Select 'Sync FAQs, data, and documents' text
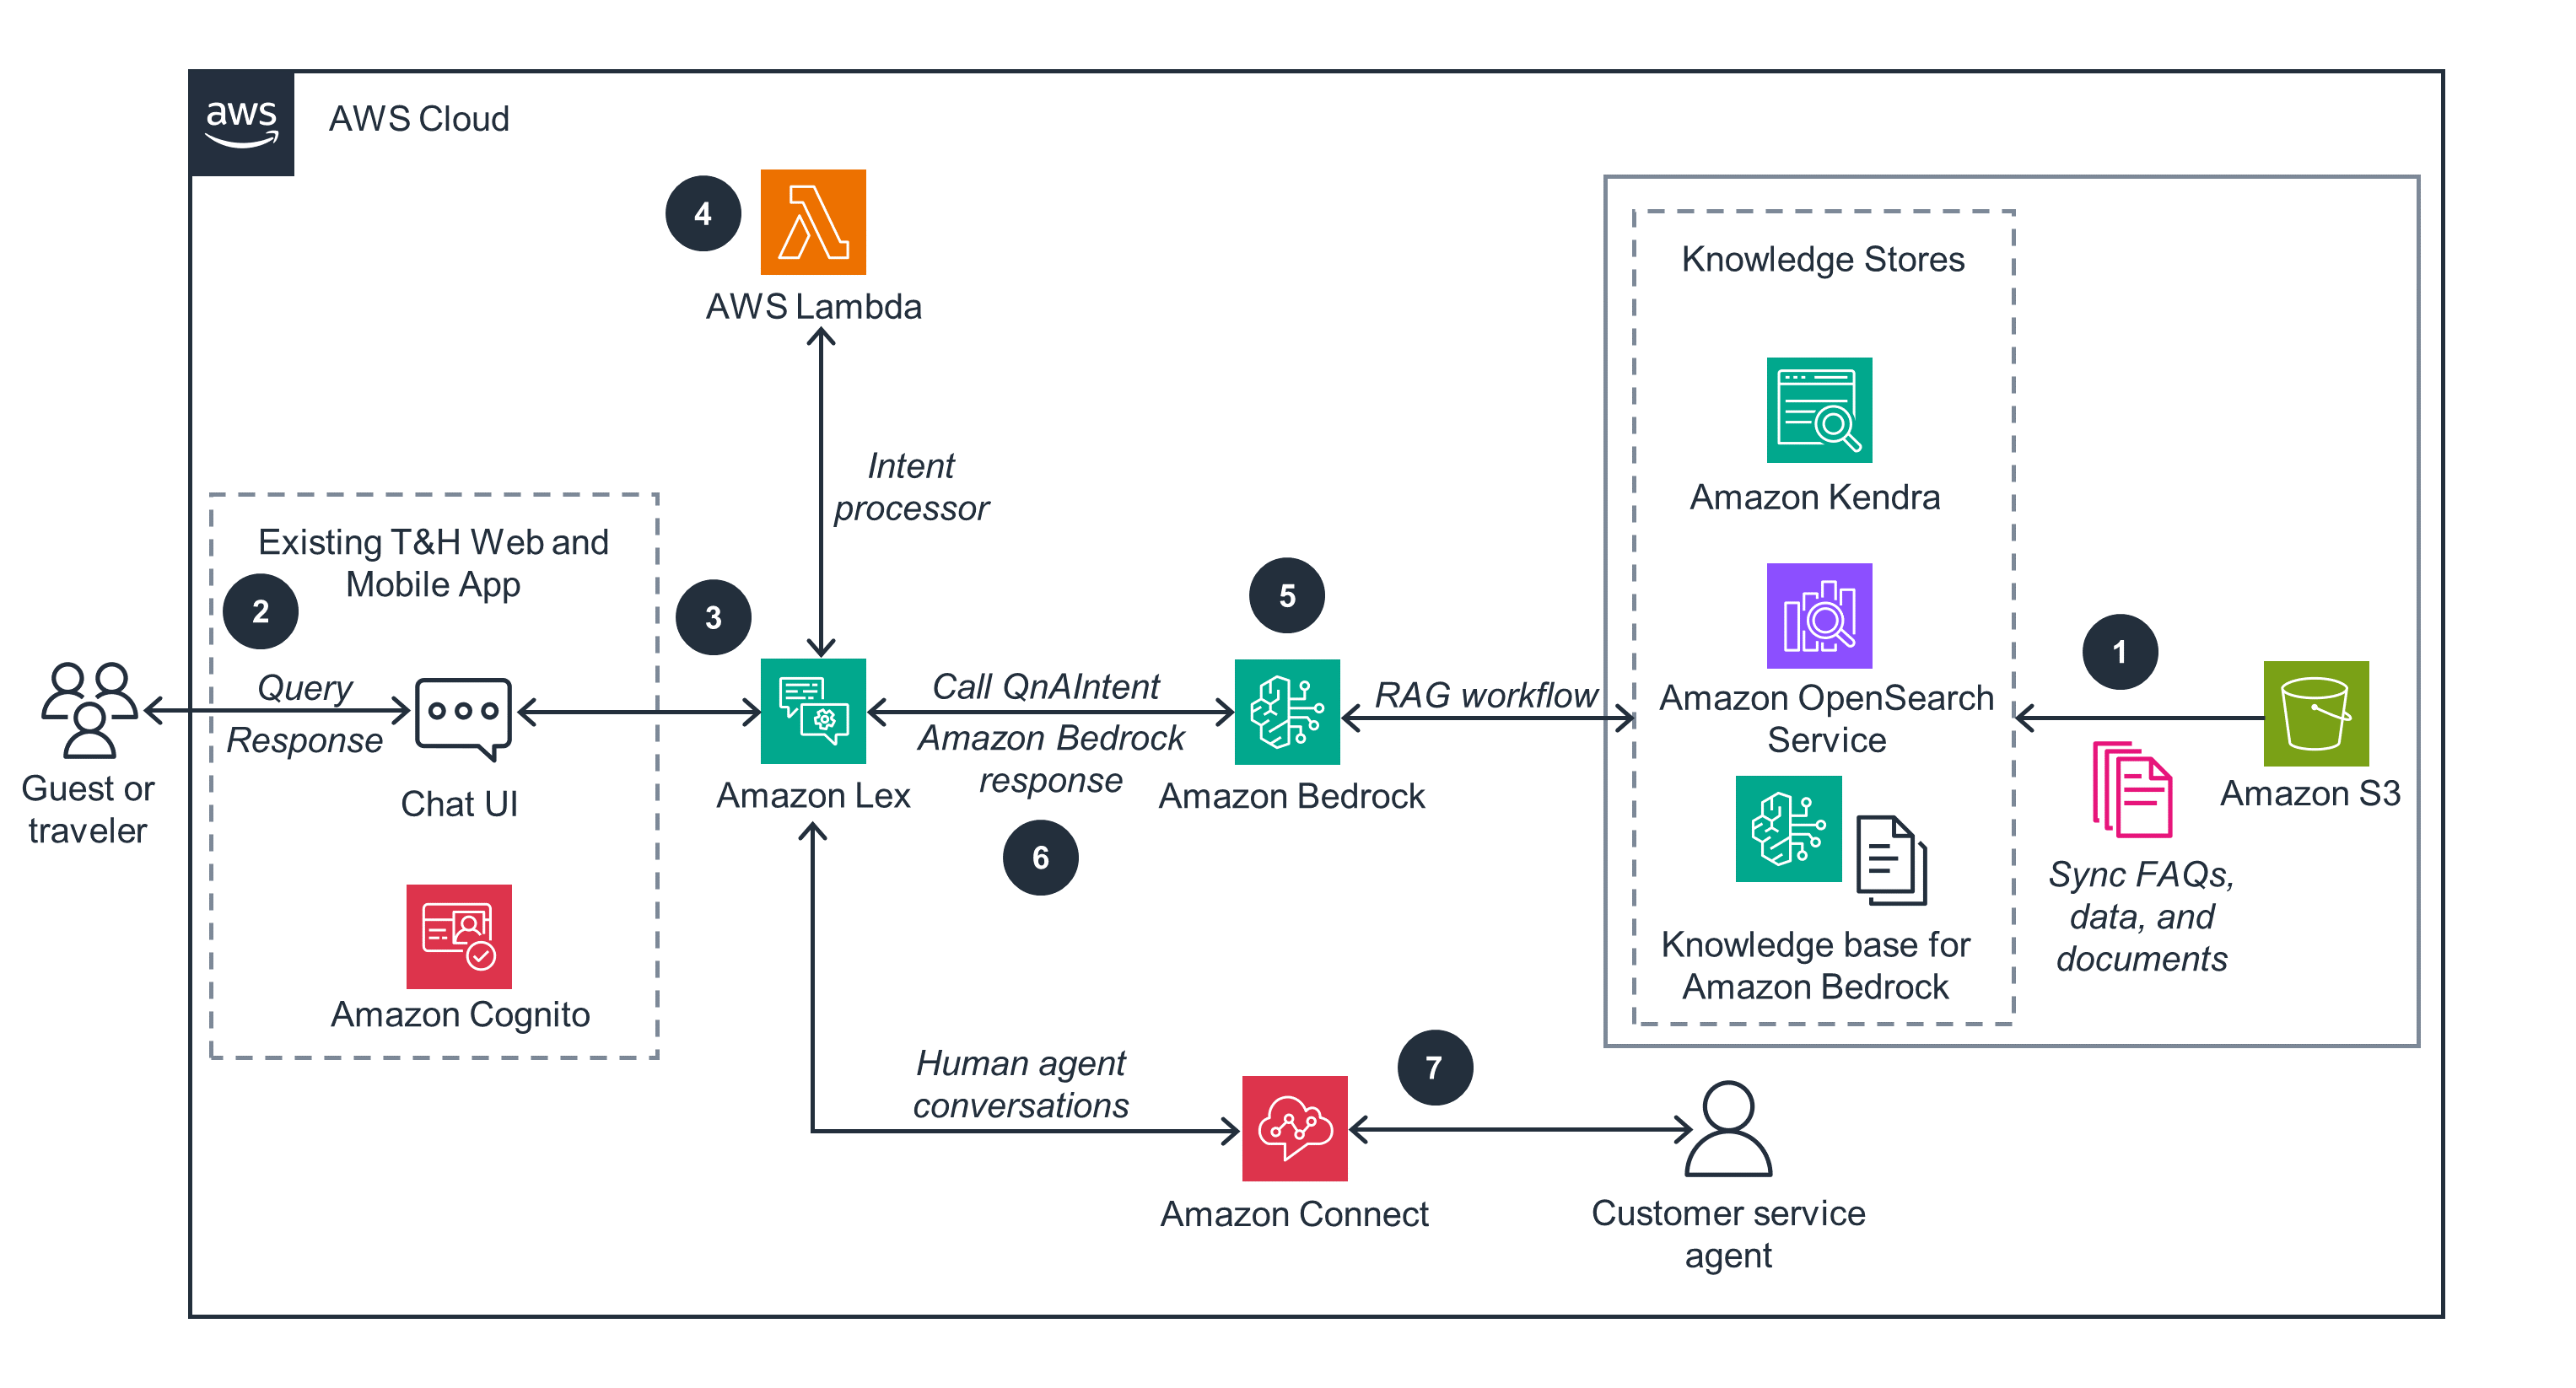 (2141, 916)
